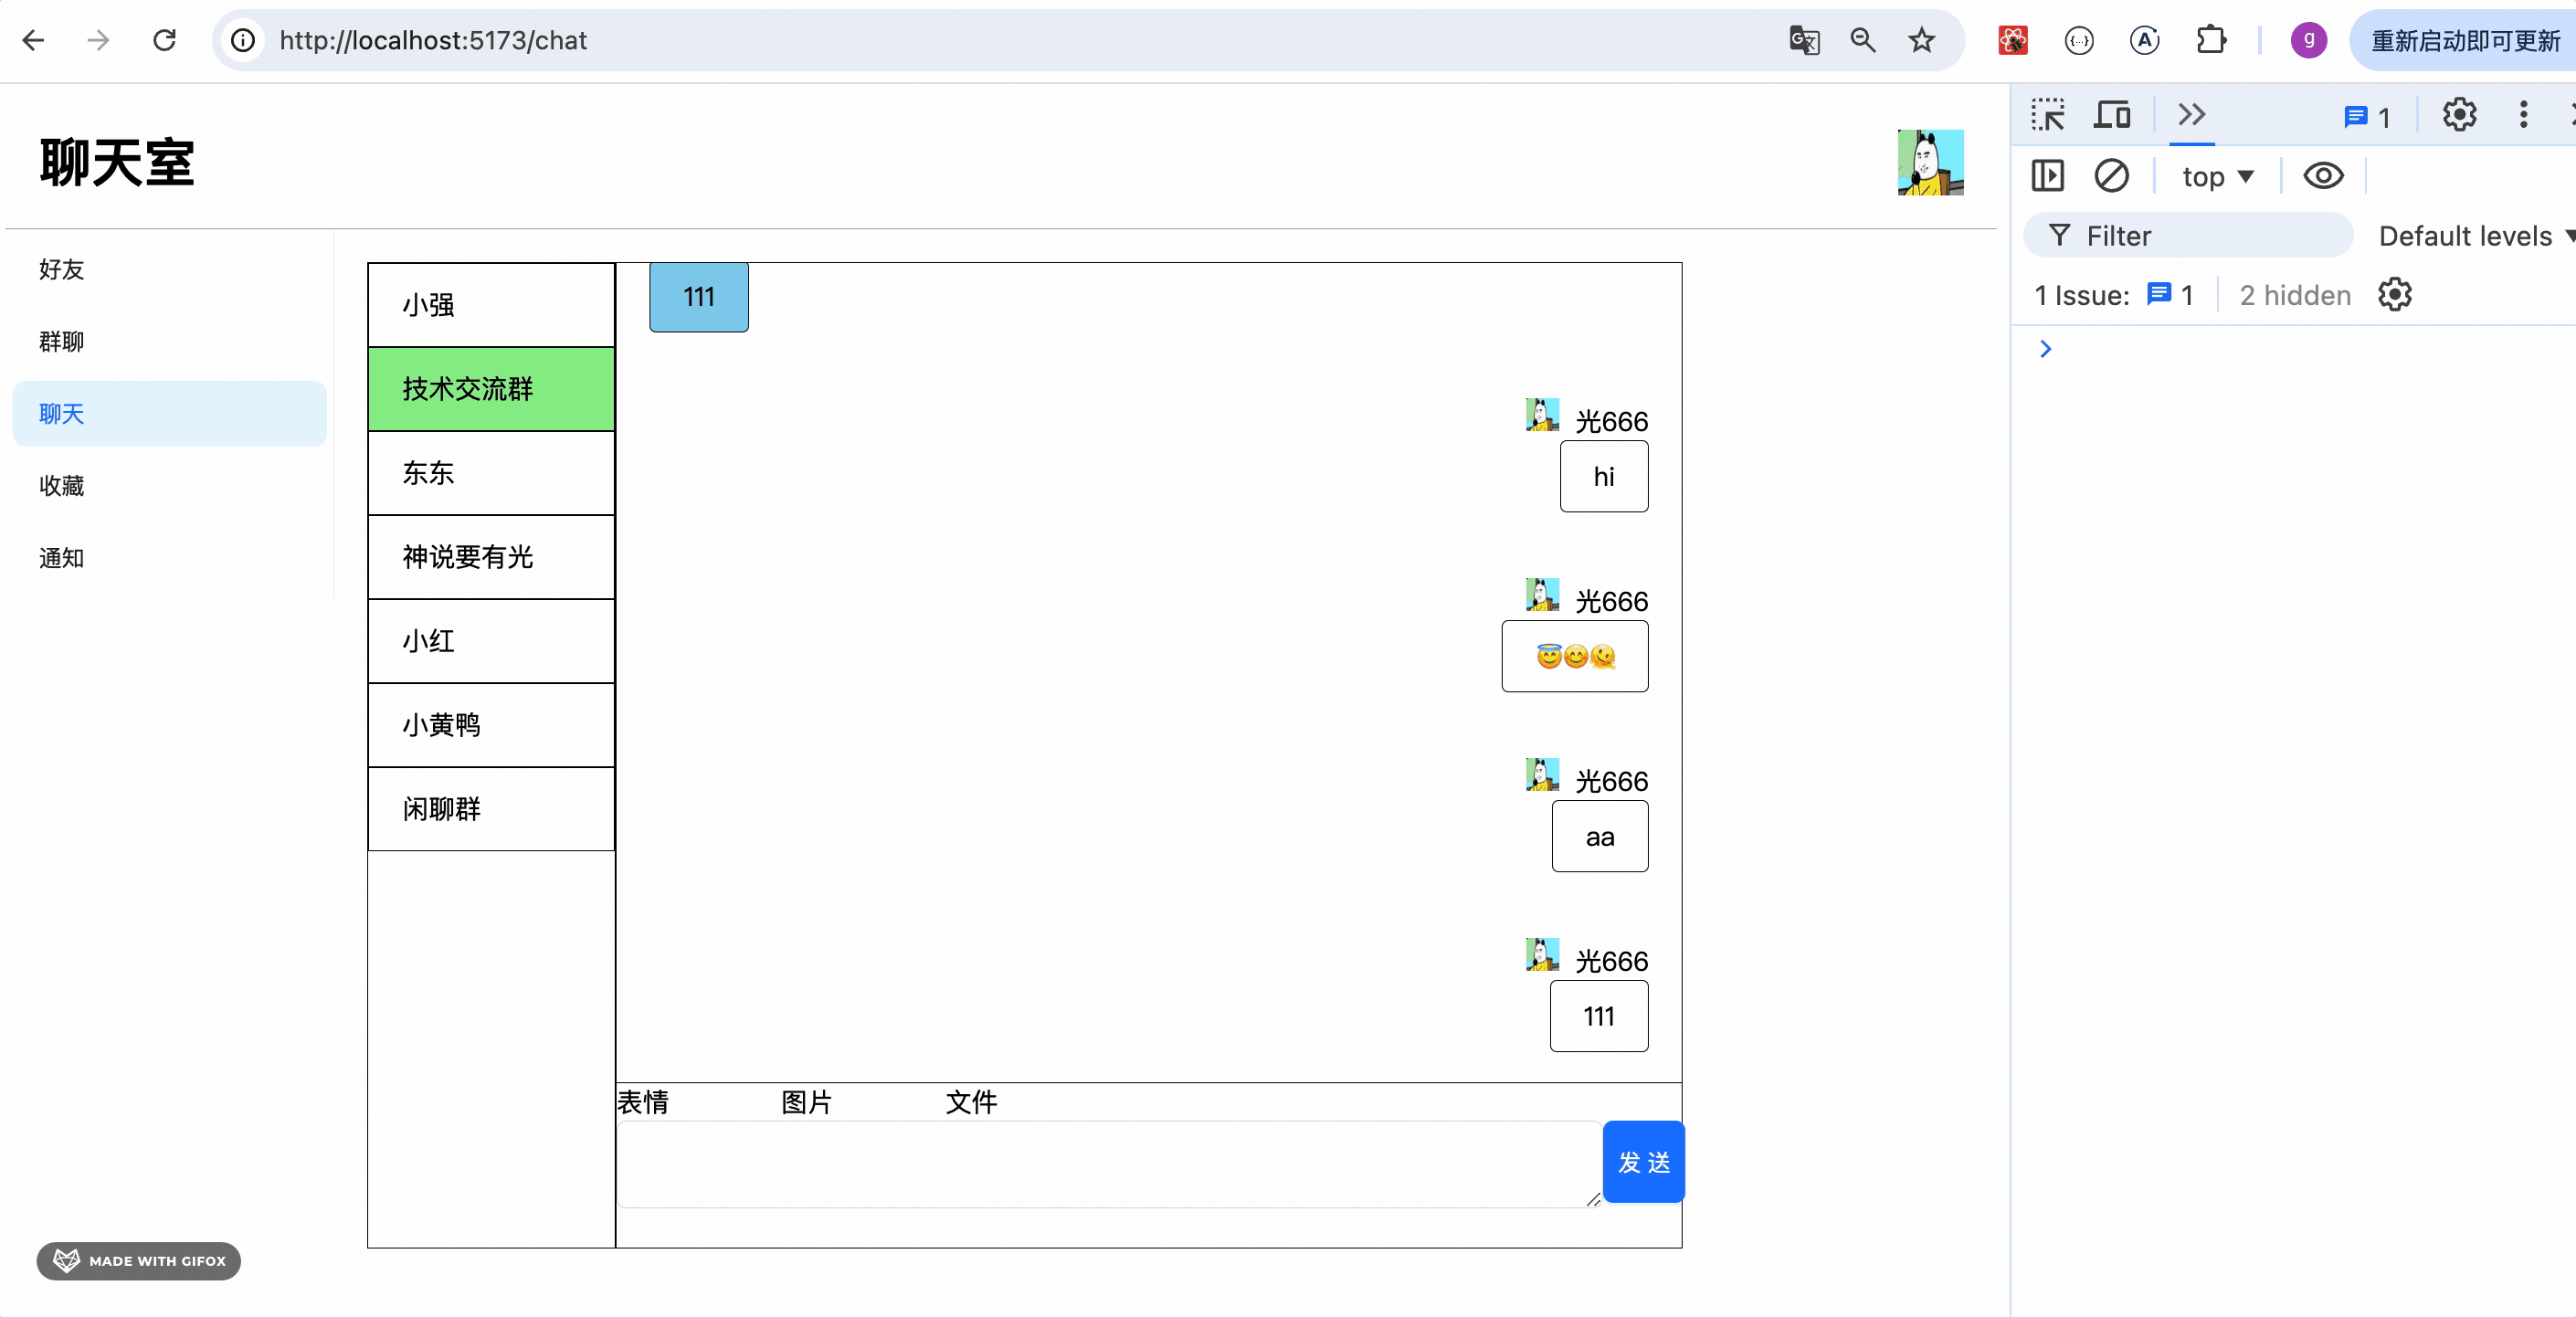This screenshot has height=1317, width=2576.
Task: Open 收藏 from the sidebar menu
Action: coord(62,486)
